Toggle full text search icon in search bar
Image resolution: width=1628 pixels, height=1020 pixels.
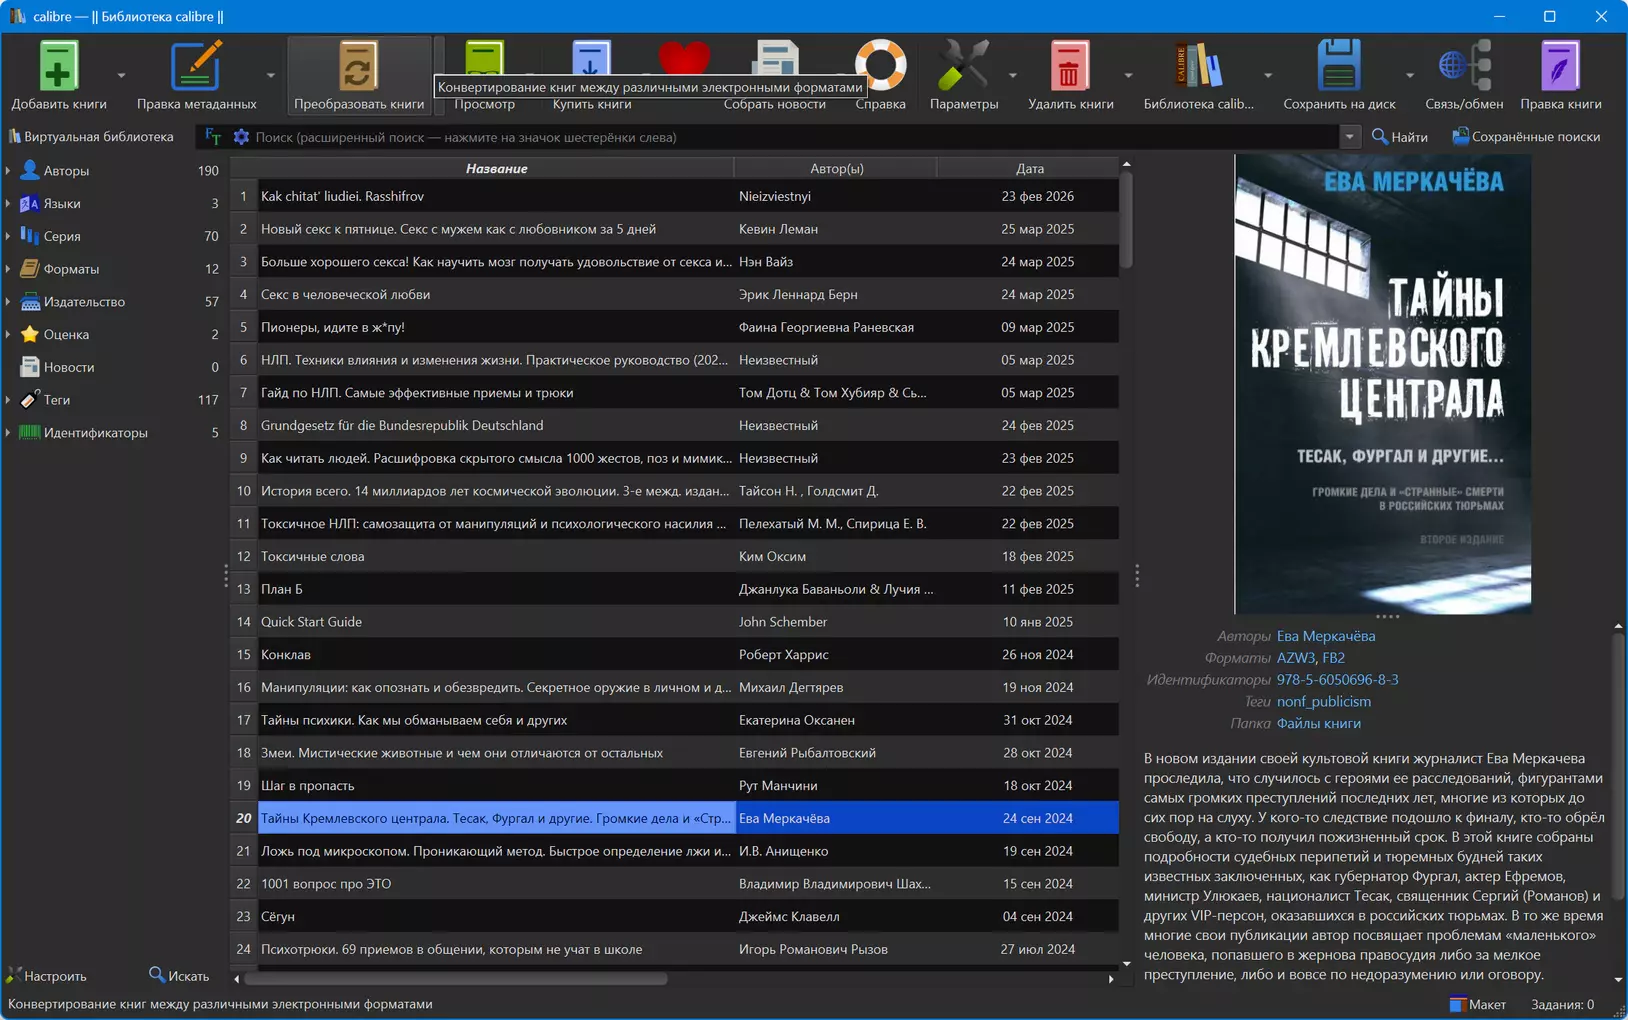point(213,137)
